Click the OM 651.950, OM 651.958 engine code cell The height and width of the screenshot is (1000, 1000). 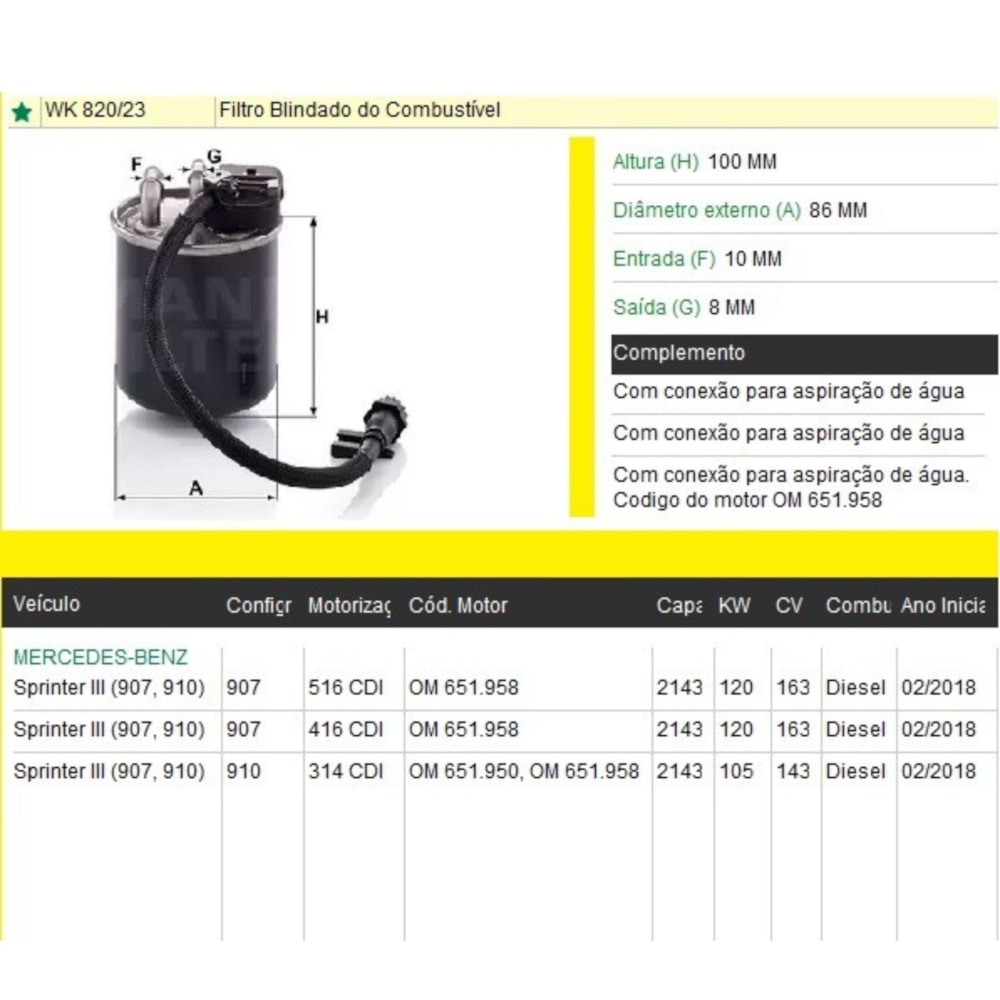click(524, 771)
